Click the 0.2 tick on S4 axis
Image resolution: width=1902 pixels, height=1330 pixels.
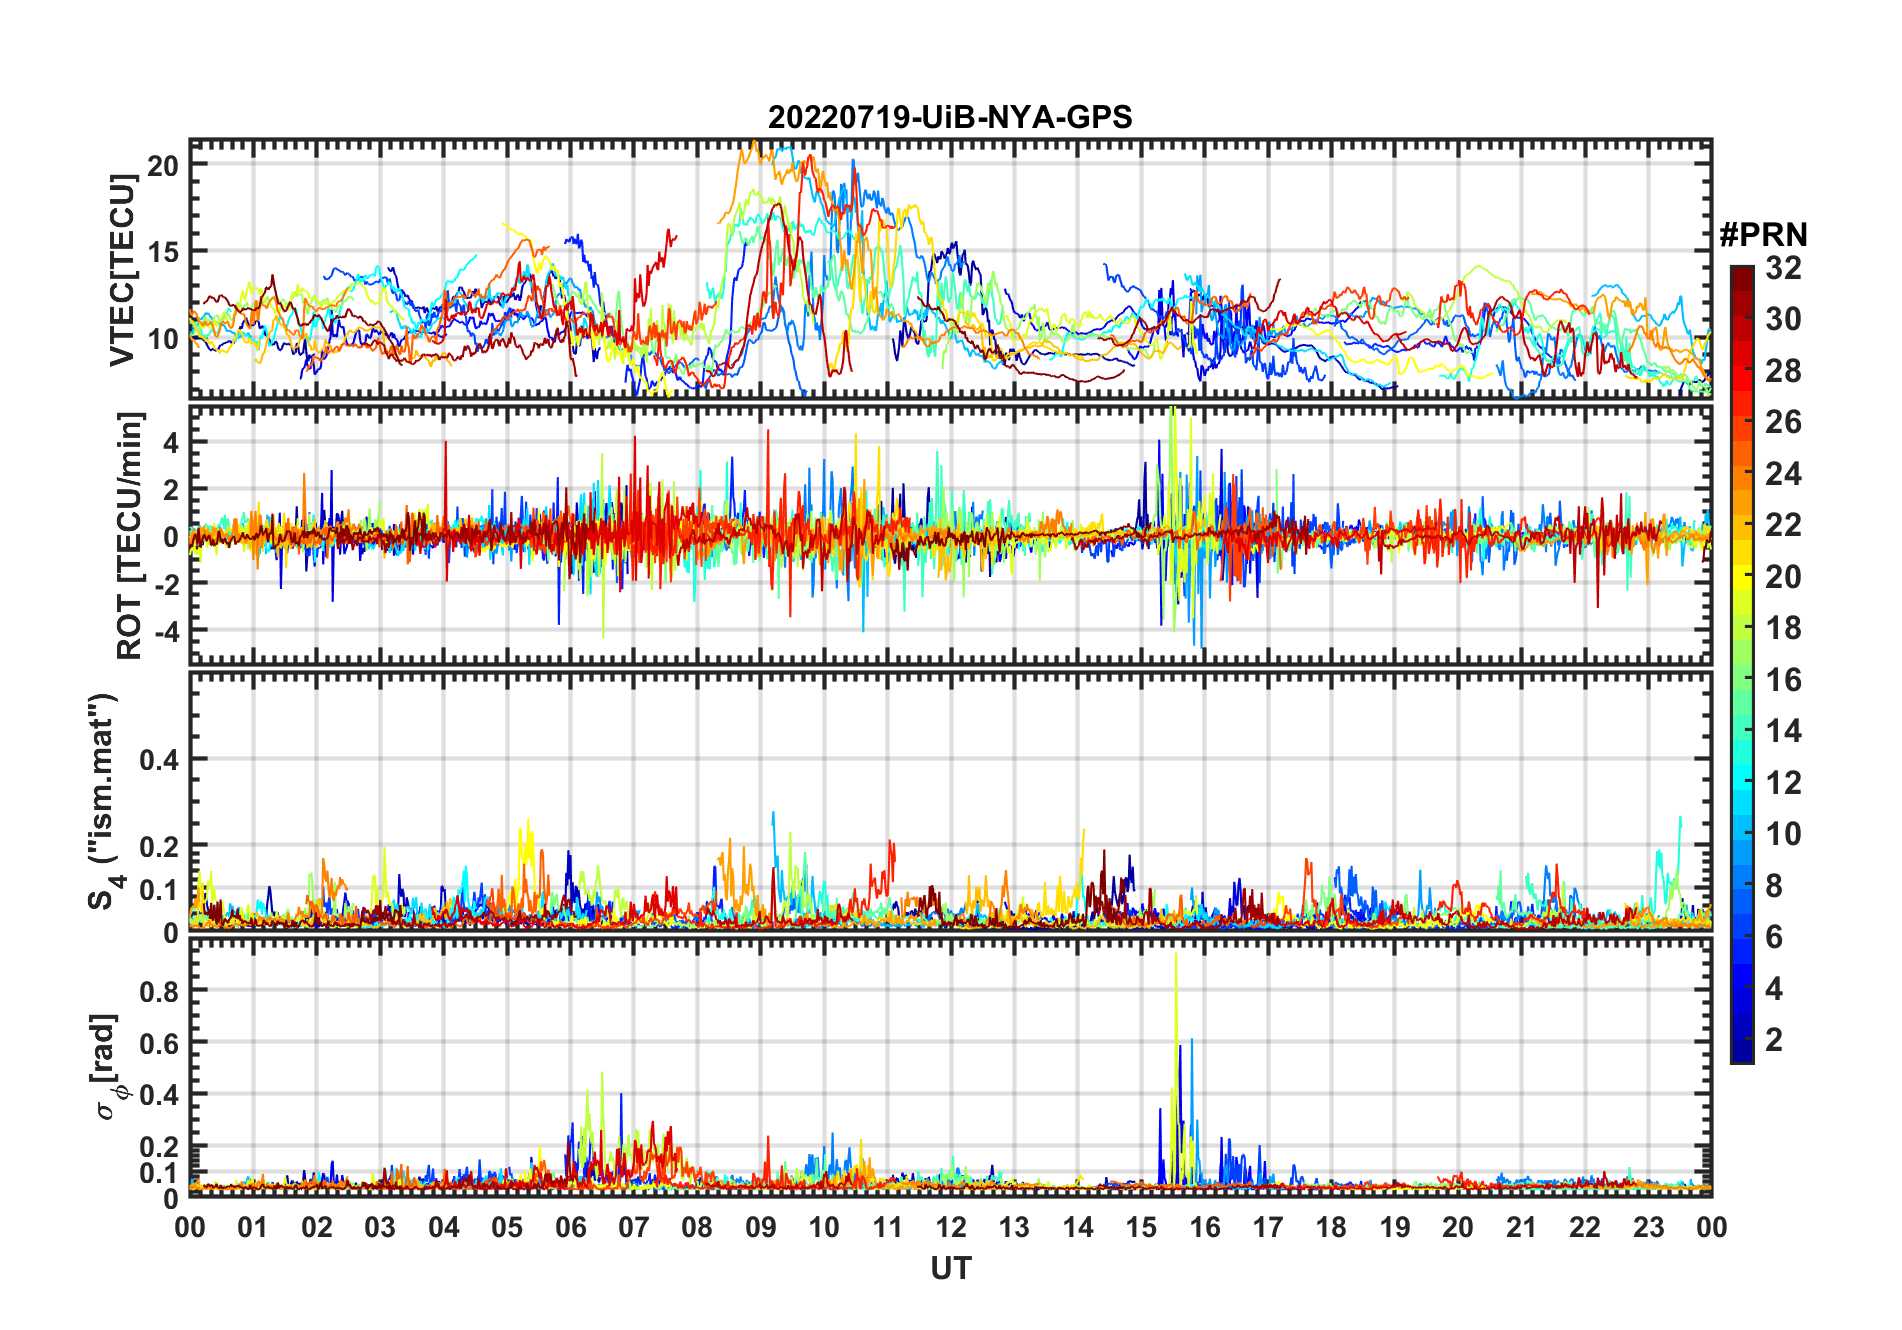tap(160, 846)
